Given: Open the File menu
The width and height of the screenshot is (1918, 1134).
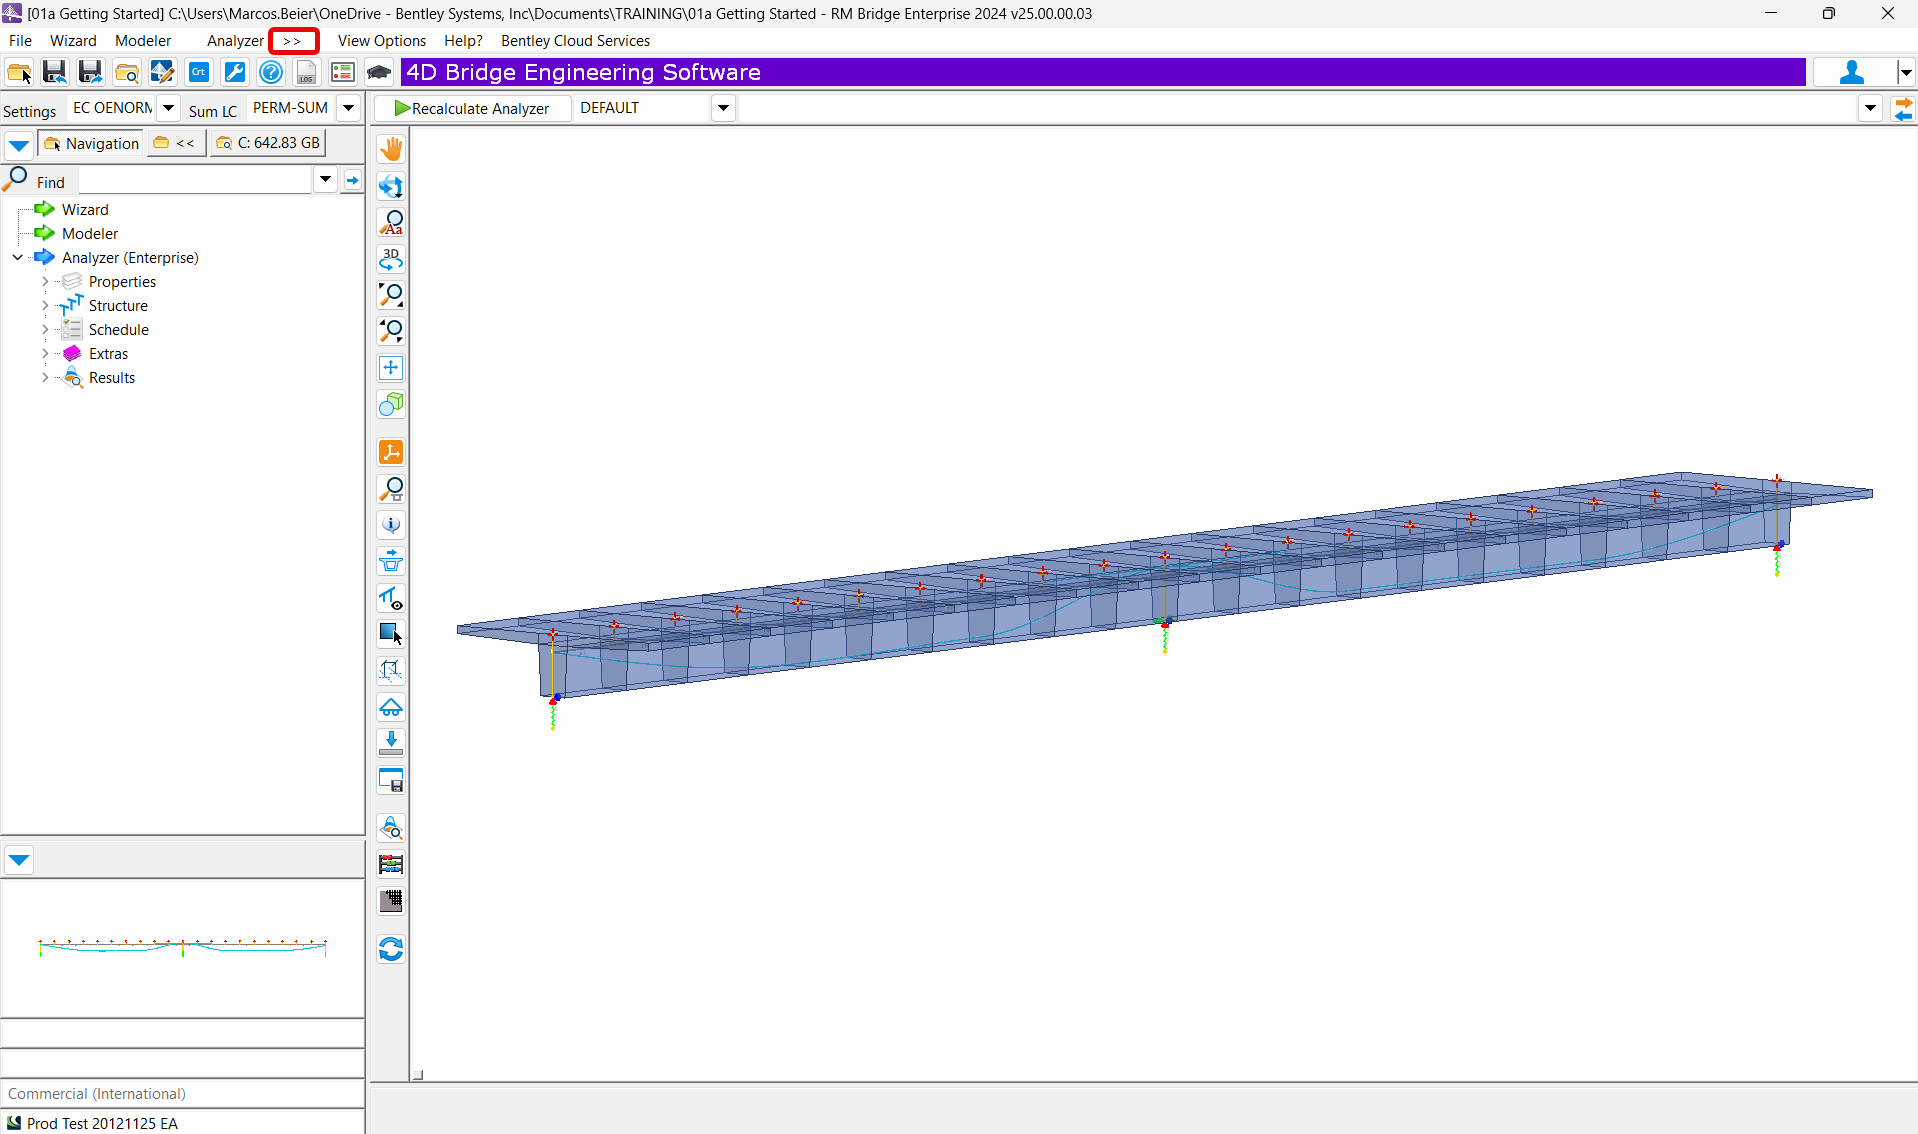Looking at the screenshot, I should pyautogui.click(x=20, y=40).
